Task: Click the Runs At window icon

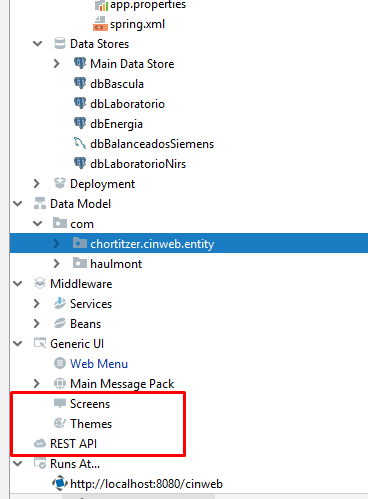Action: click(40, 463)
